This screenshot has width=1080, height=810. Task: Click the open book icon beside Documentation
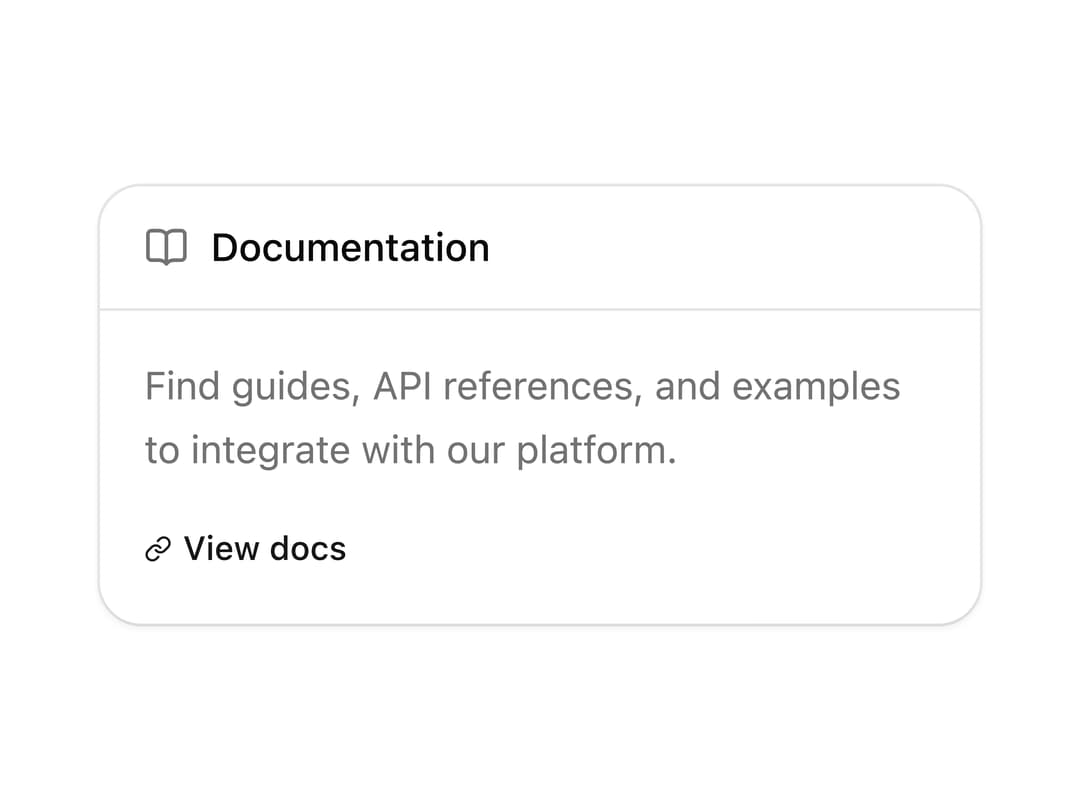[x=166, y=247]
